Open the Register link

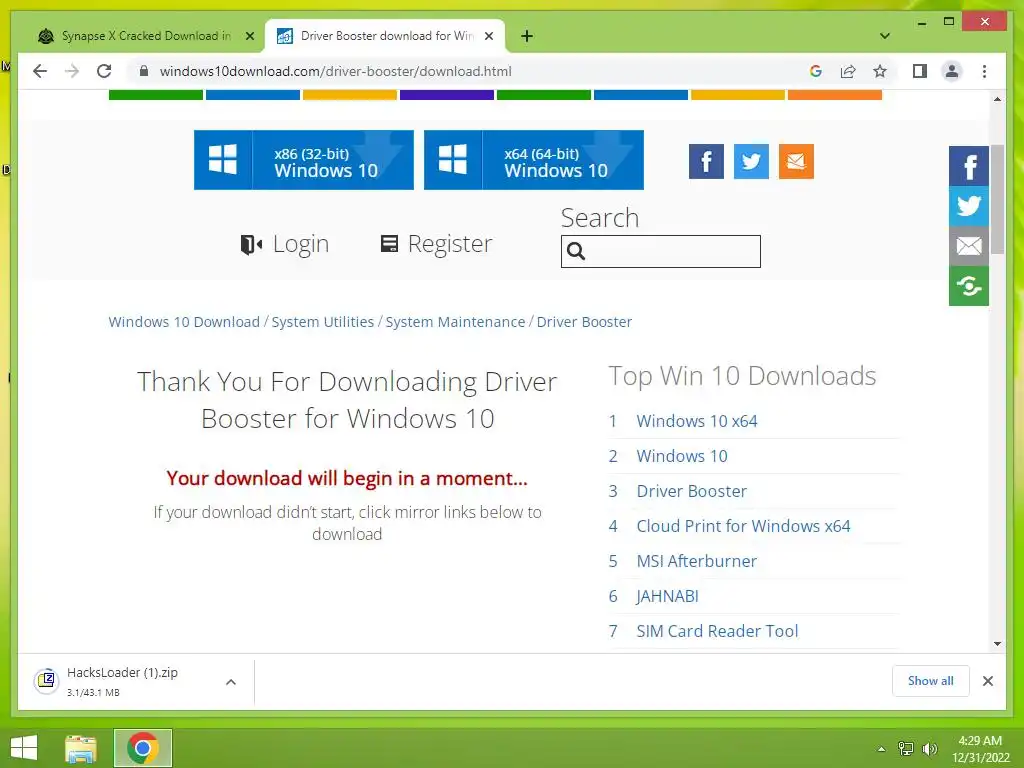click(x=436, y=244)
